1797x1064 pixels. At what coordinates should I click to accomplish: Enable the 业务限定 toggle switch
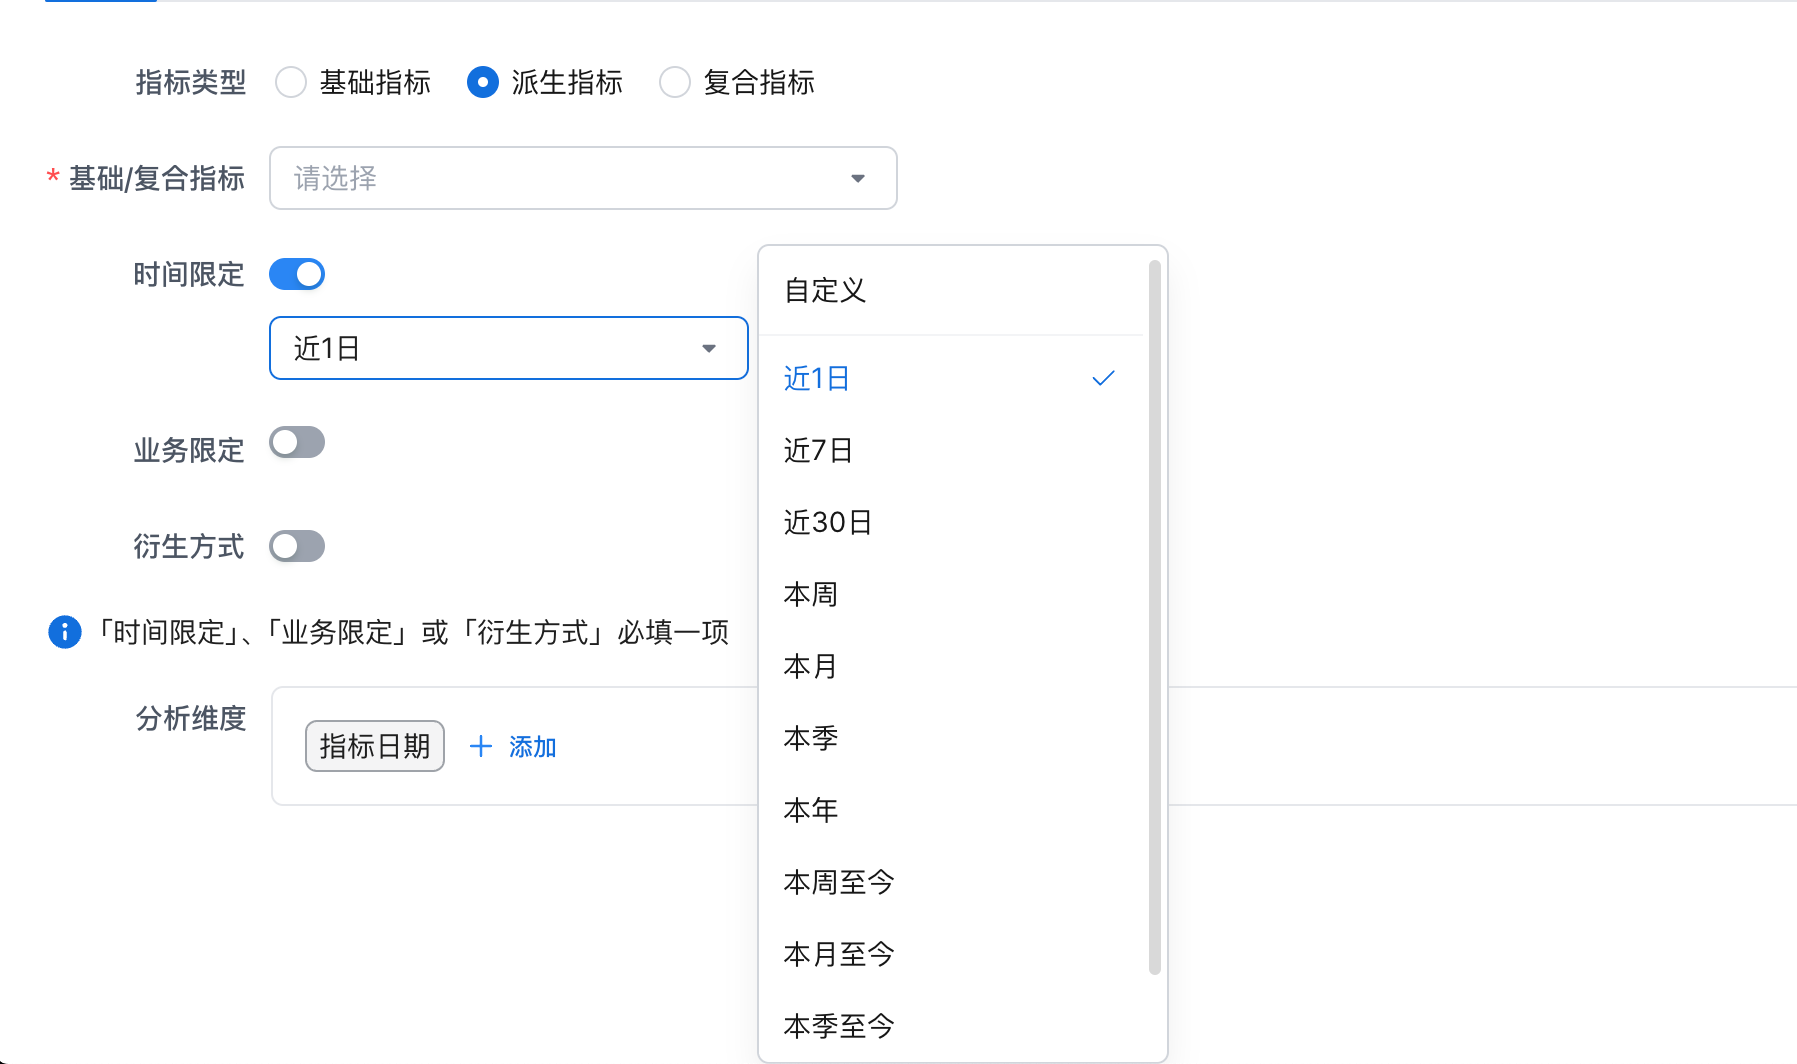click(x=297, y=442)
